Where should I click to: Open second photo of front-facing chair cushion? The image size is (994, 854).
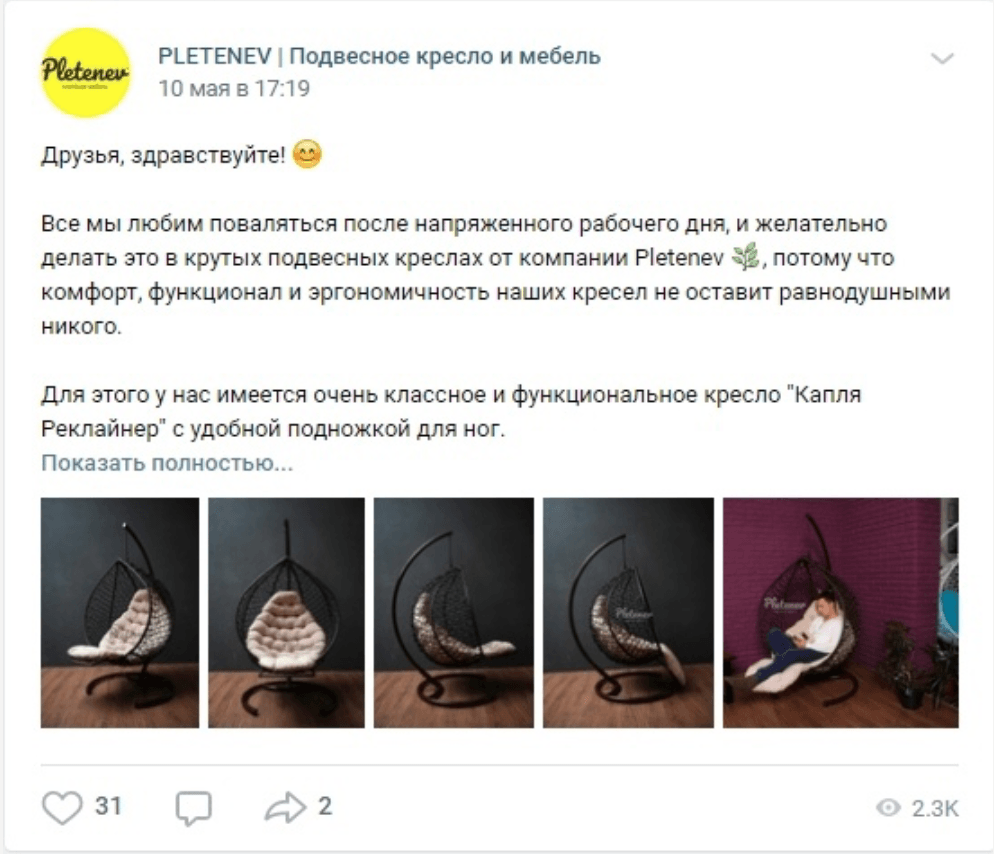click(x=287, y=612)
